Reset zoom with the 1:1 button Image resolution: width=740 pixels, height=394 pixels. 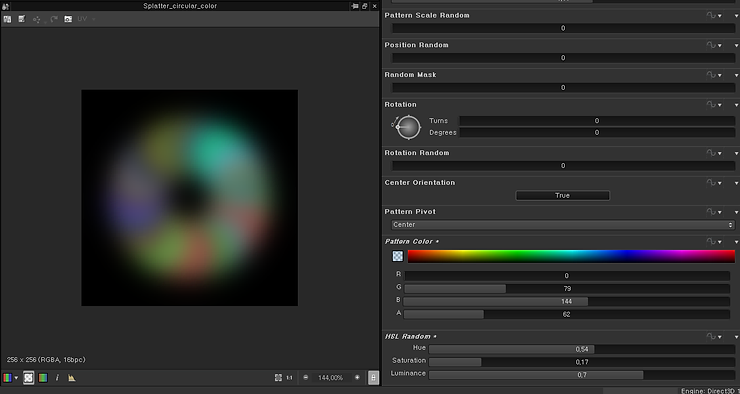pos(289,377)
